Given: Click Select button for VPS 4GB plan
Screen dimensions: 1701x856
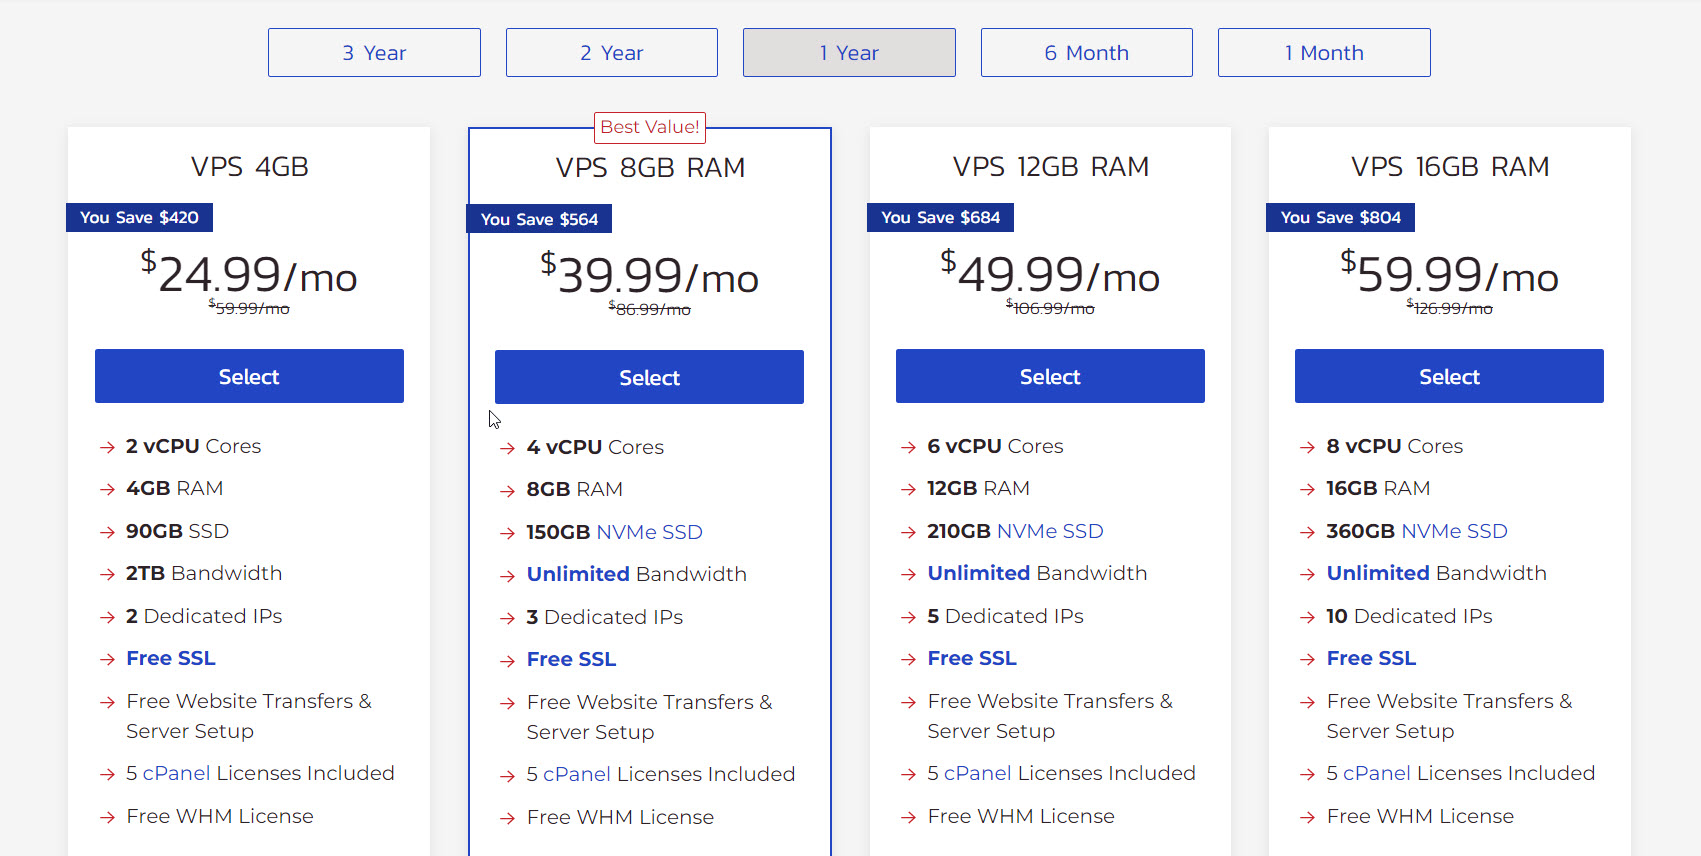Looking at the screenshot, I should tap(249, 376).
